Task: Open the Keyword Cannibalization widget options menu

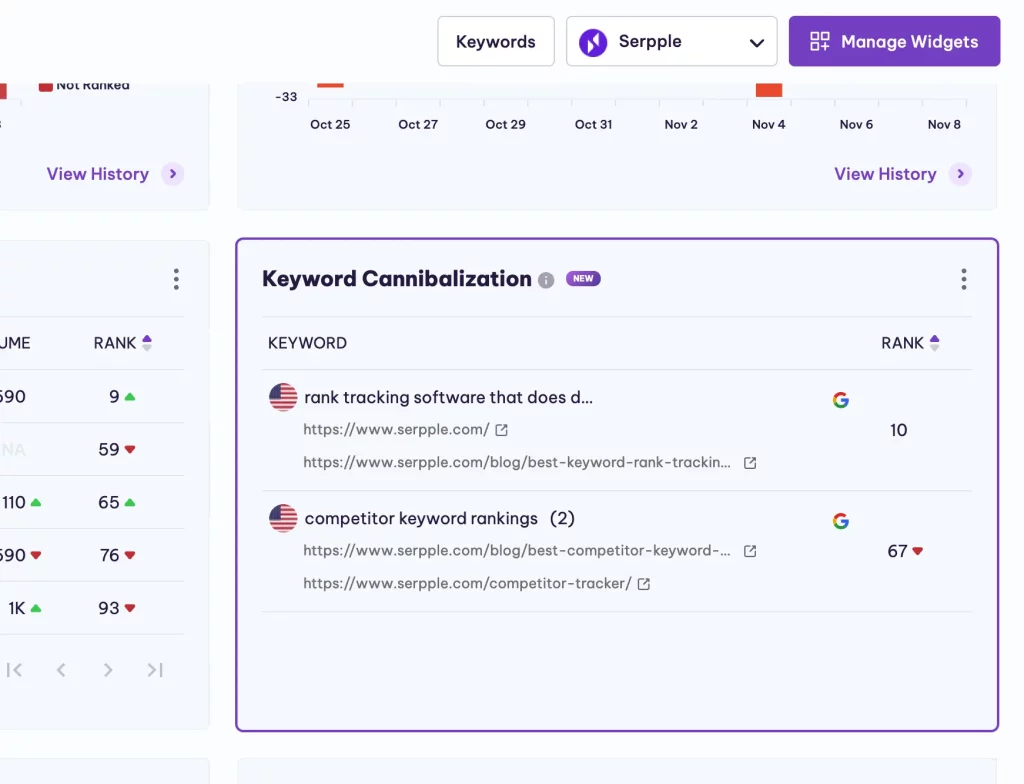Action: [x=963, y=279]
